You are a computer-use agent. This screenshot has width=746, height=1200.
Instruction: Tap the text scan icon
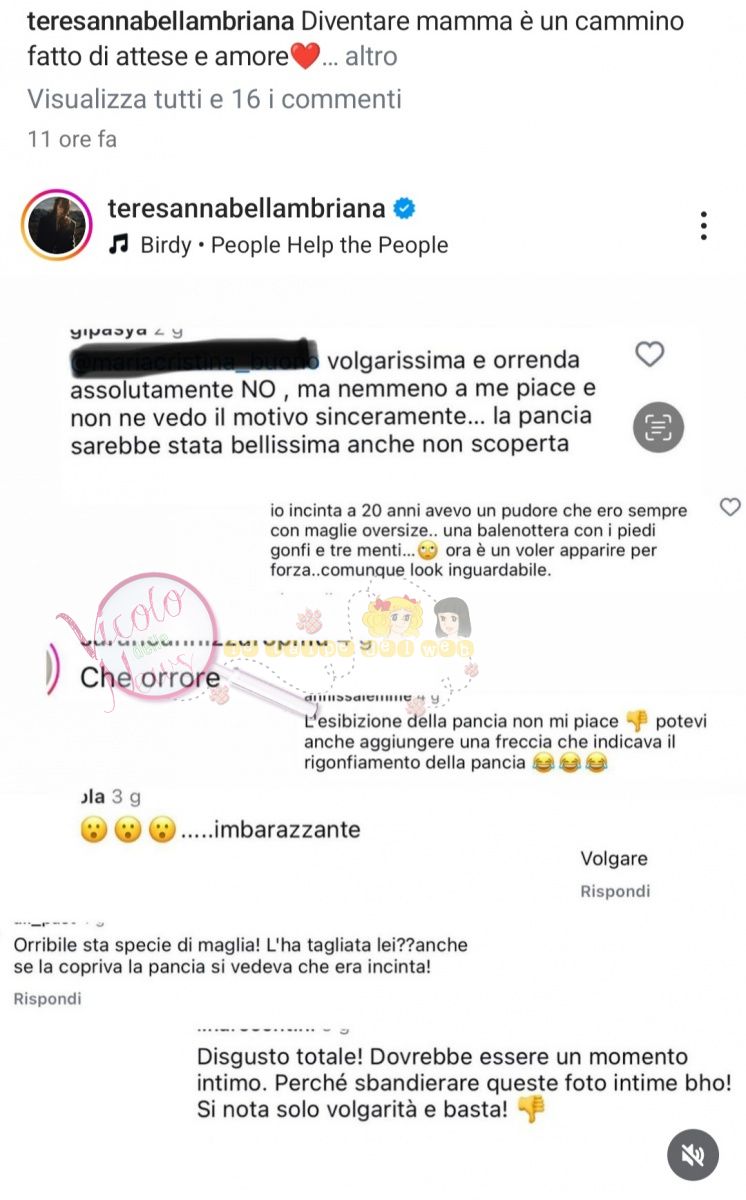pyautogui.click(x=658, y=429)
